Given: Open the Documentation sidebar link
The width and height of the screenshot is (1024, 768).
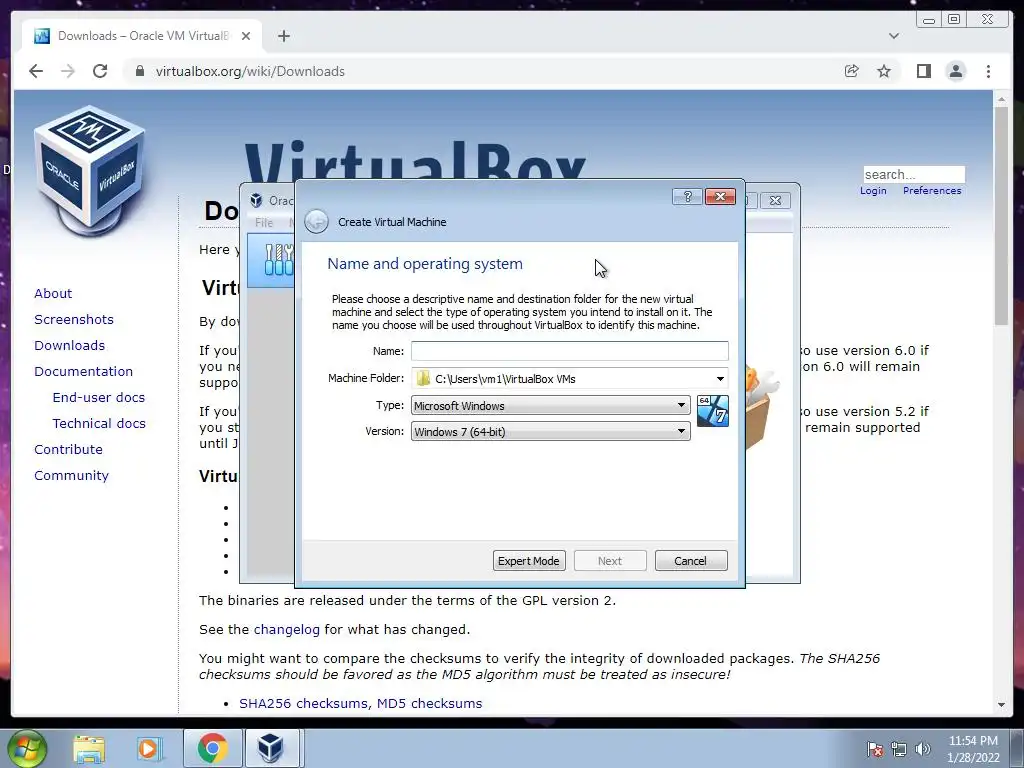Looking at the screenshot, I should [84, 372].
